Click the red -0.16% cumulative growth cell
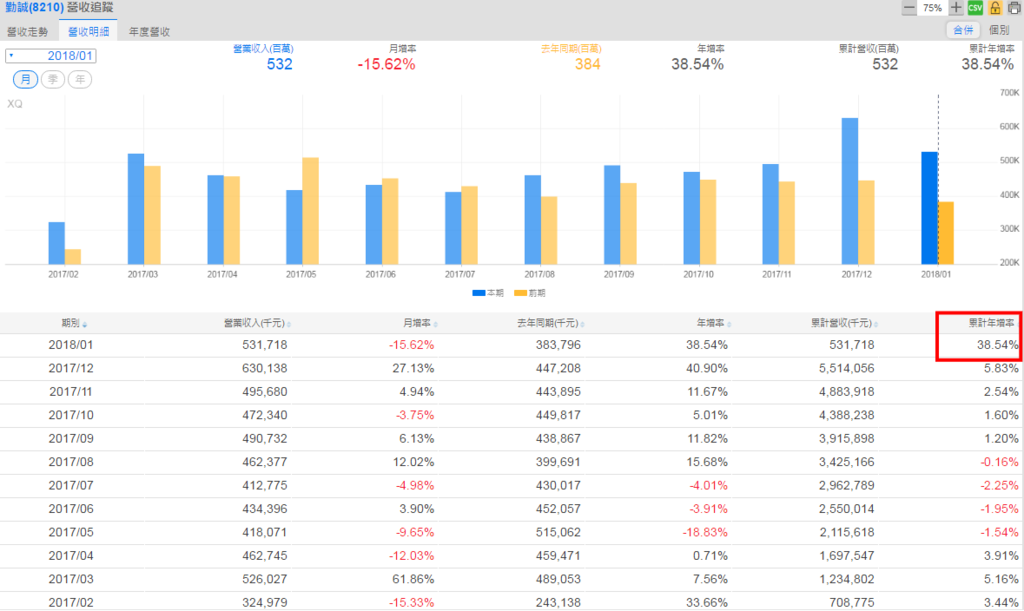The width and height of the screenshot is (1024, 611). tap(999, 462)
